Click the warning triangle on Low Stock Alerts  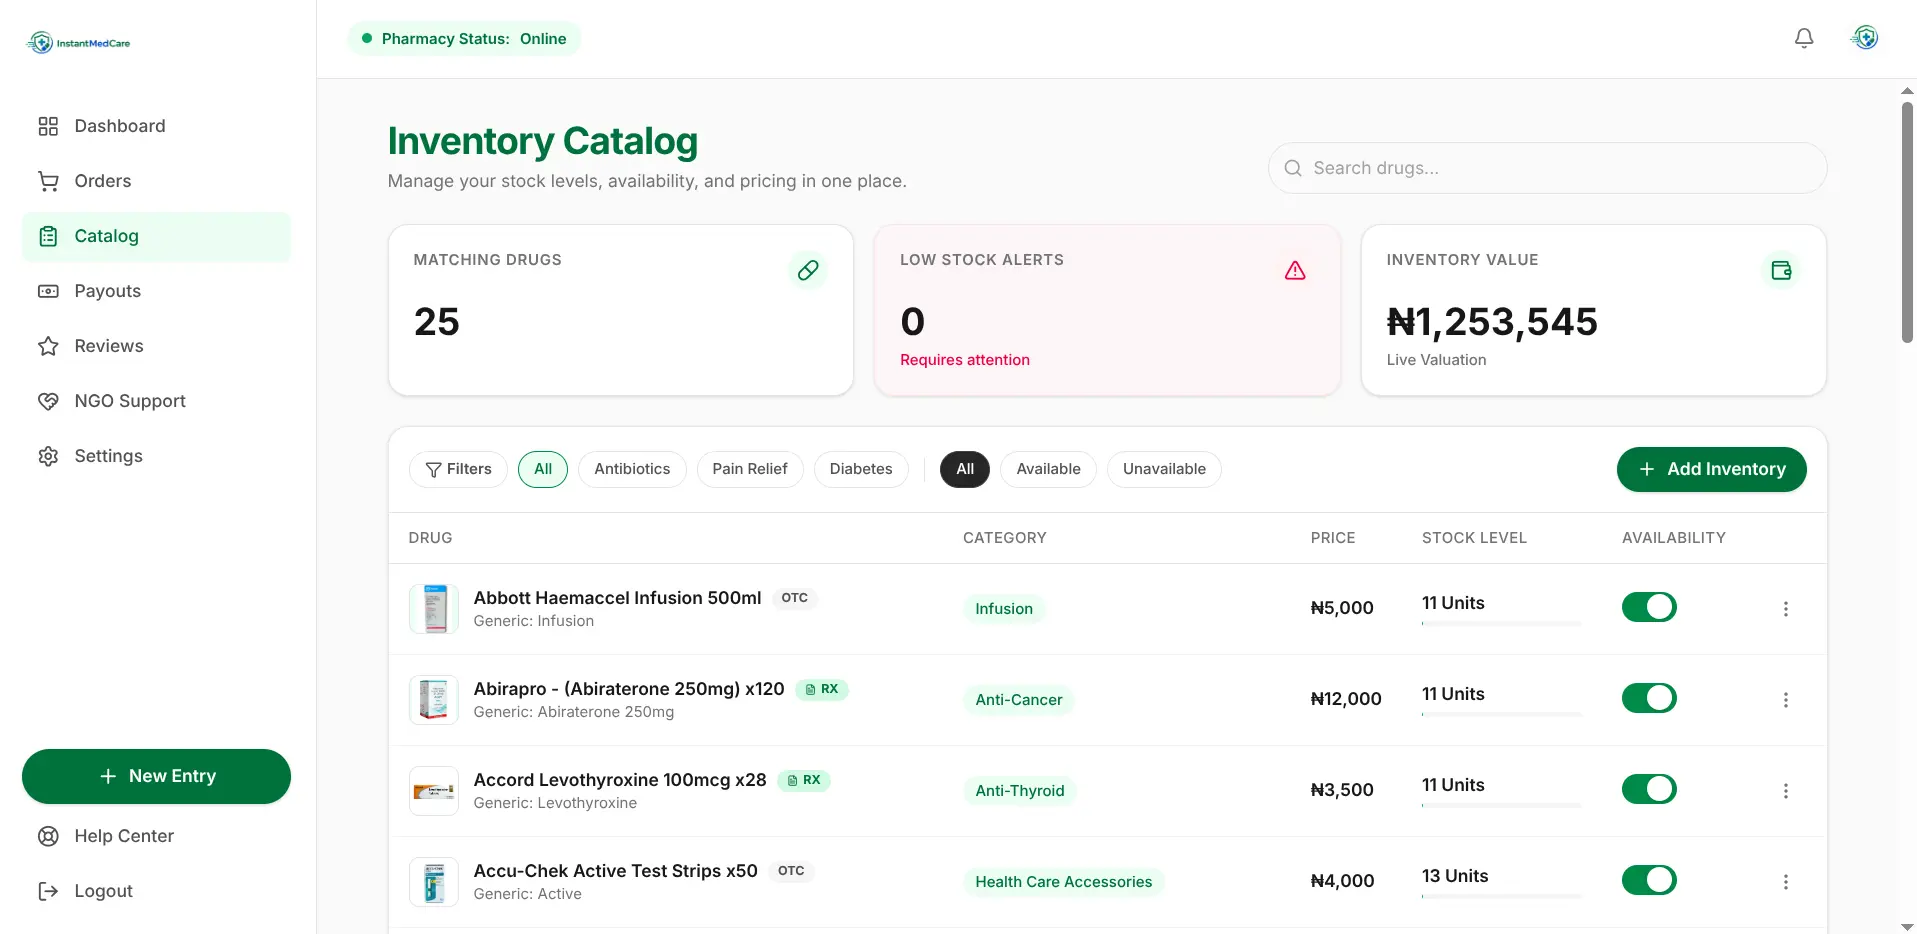click(1295, 270)
